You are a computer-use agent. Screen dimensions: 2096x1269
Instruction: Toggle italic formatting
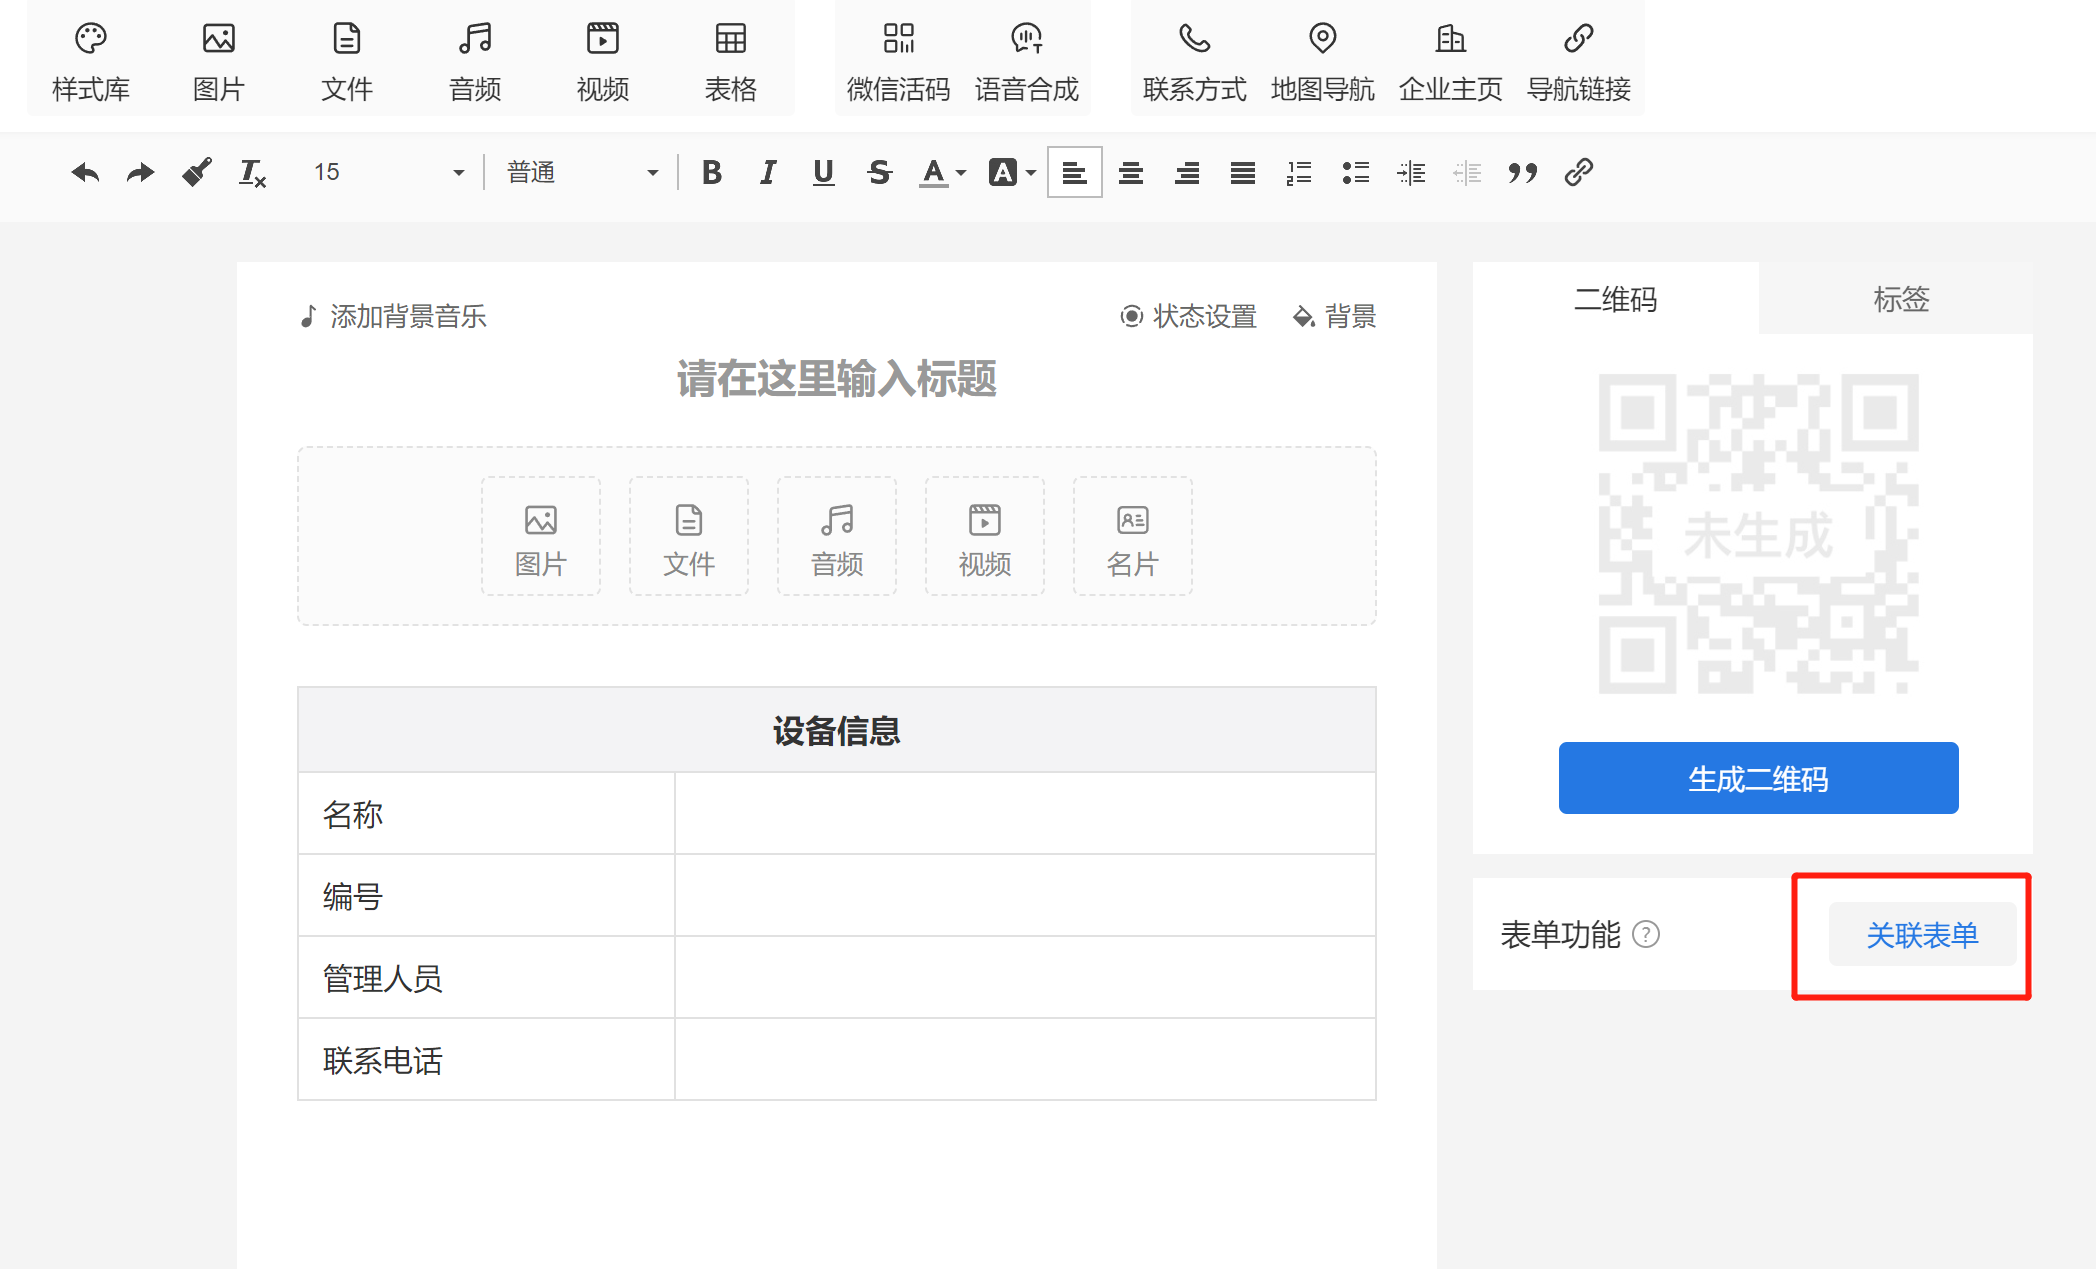pos(768,173)
